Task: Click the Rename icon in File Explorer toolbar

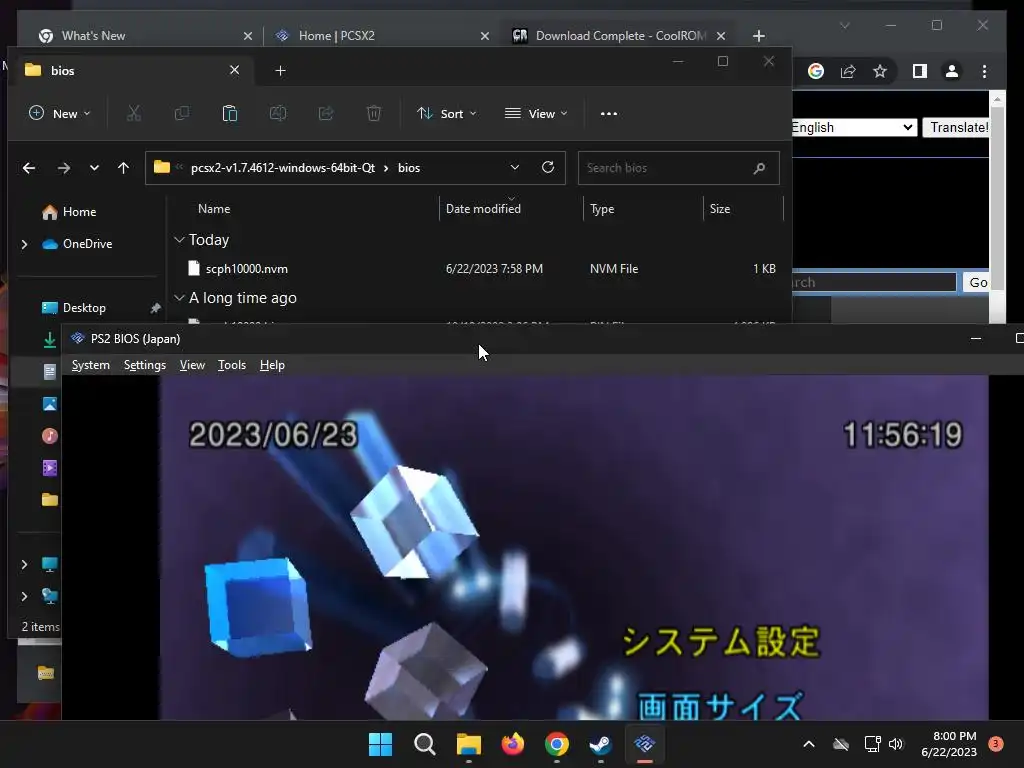Action: tap(278, 114)
